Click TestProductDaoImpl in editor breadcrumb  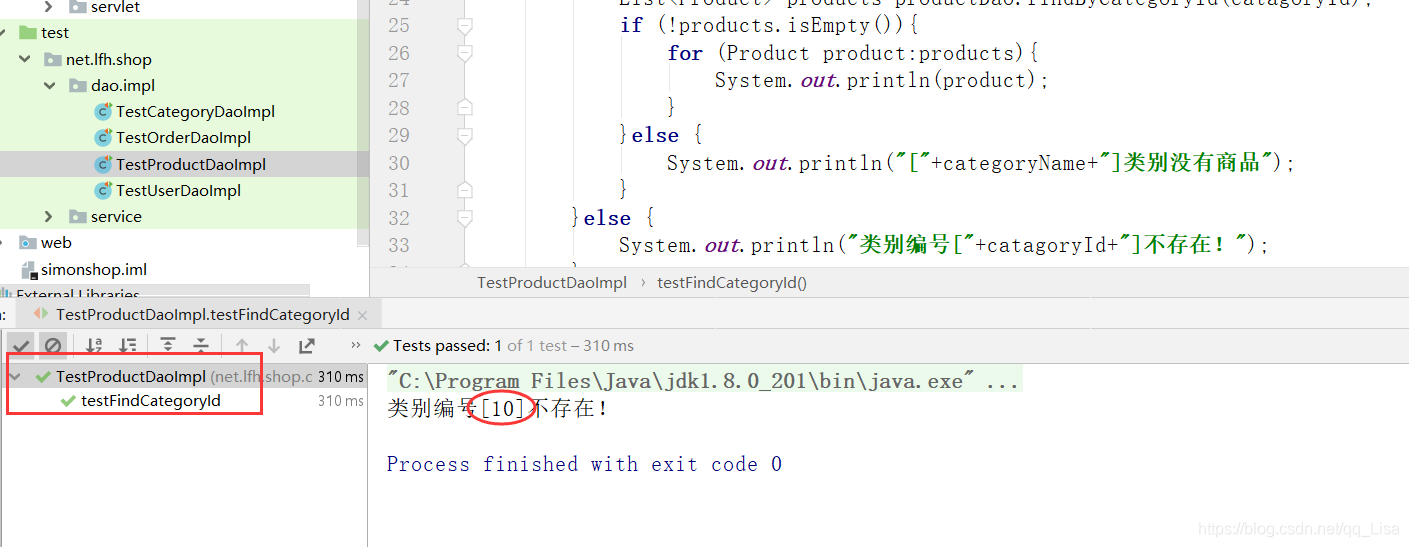[x=552, y=282]
